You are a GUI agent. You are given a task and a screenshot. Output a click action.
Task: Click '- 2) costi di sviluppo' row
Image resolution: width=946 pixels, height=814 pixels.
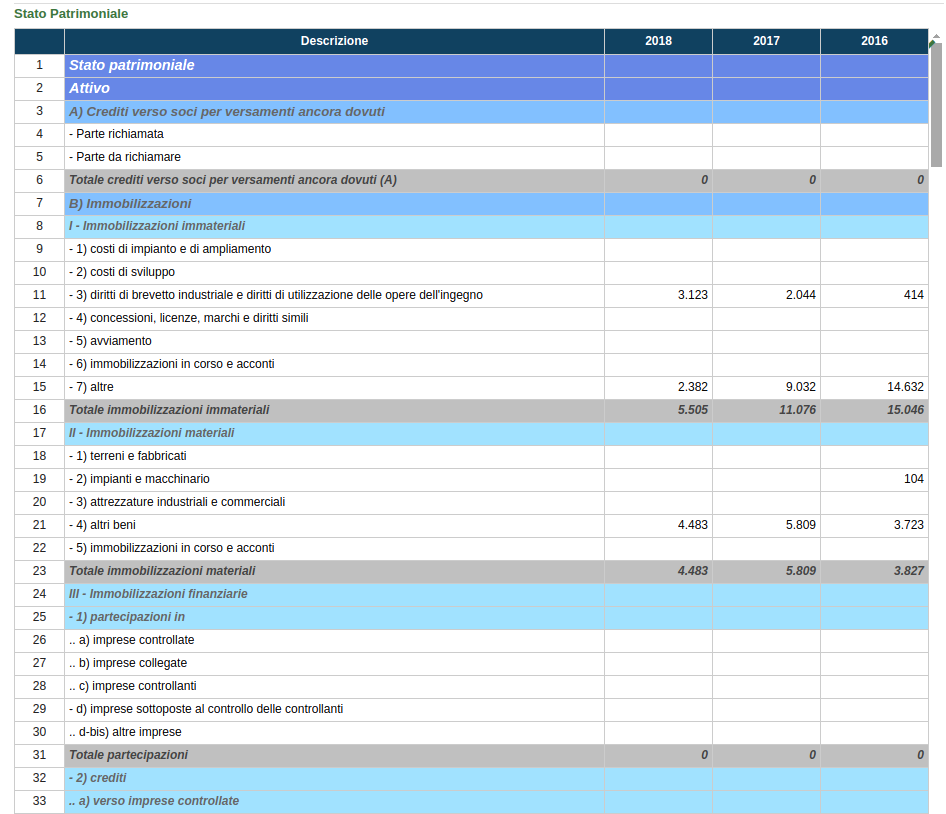tap(471, 272)
